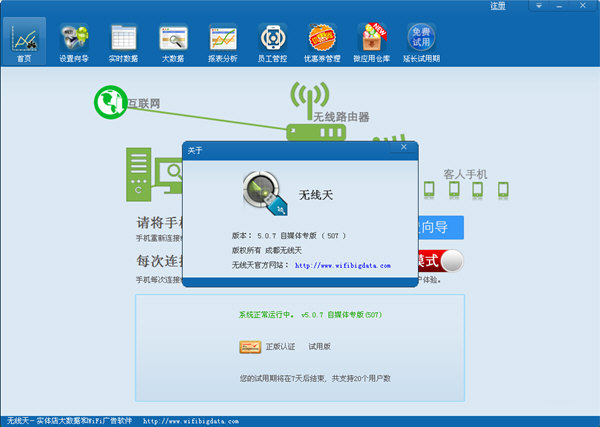600x427 pixels.
Task: Click the 注册 register link in title bar
Action: coord(497,6)
